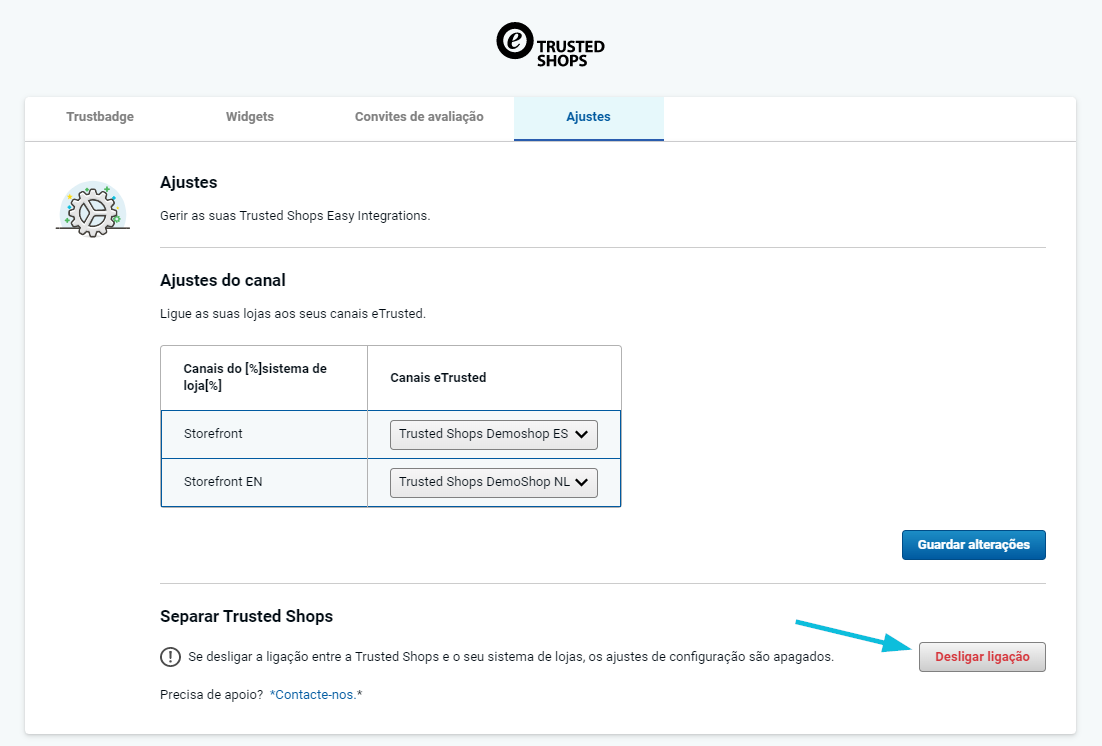
Task: Click the Ligue as suas lojas description
Action: click(293, 314)
